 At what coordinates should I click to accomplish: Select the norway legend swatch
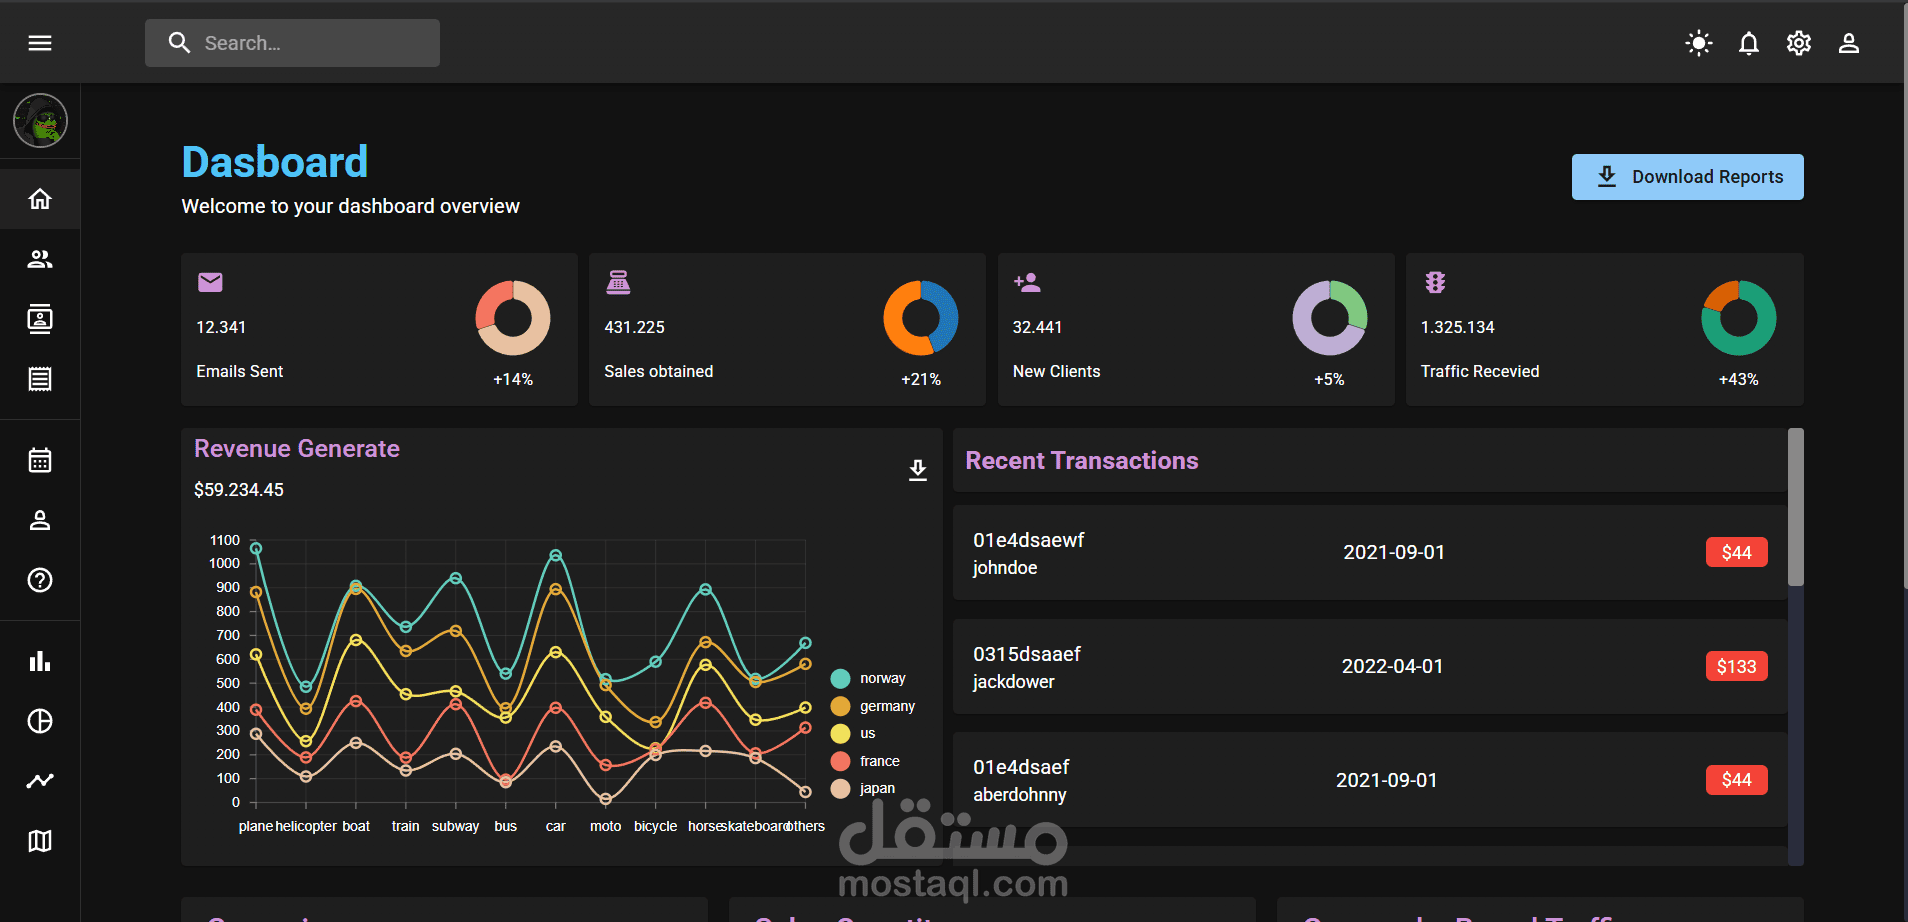point(840,679)
